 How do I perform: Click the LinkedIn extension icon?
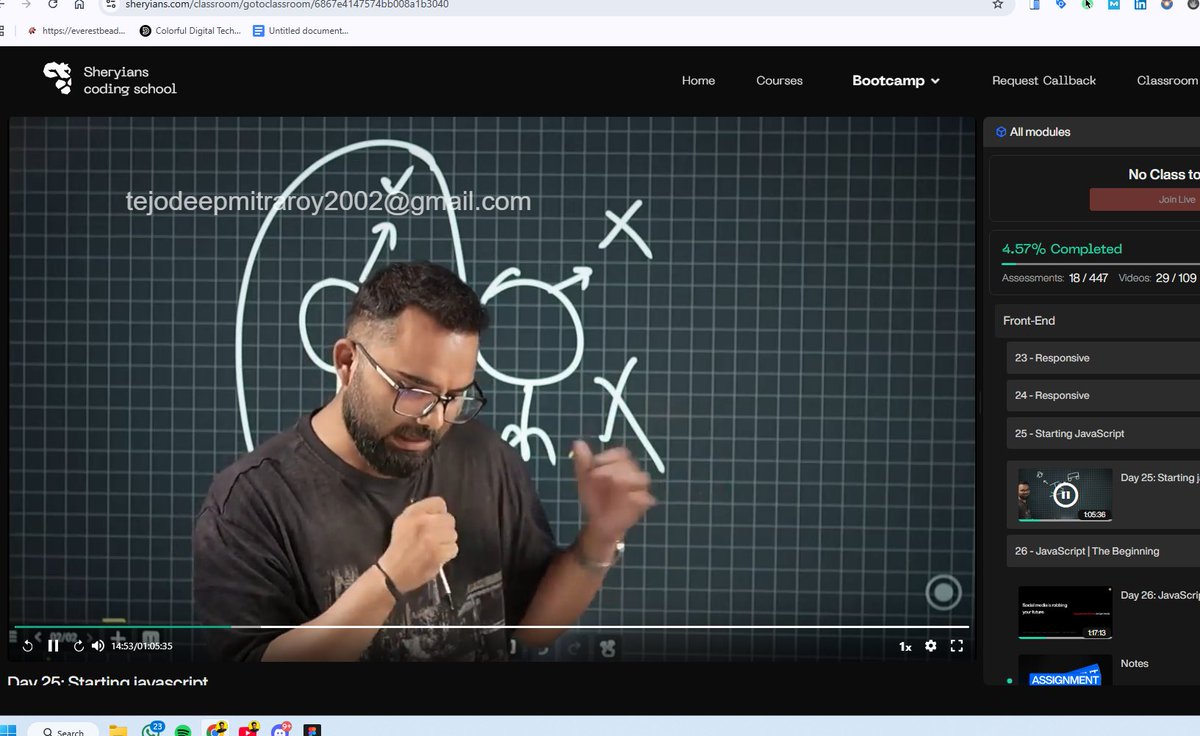pos(1140,5)
